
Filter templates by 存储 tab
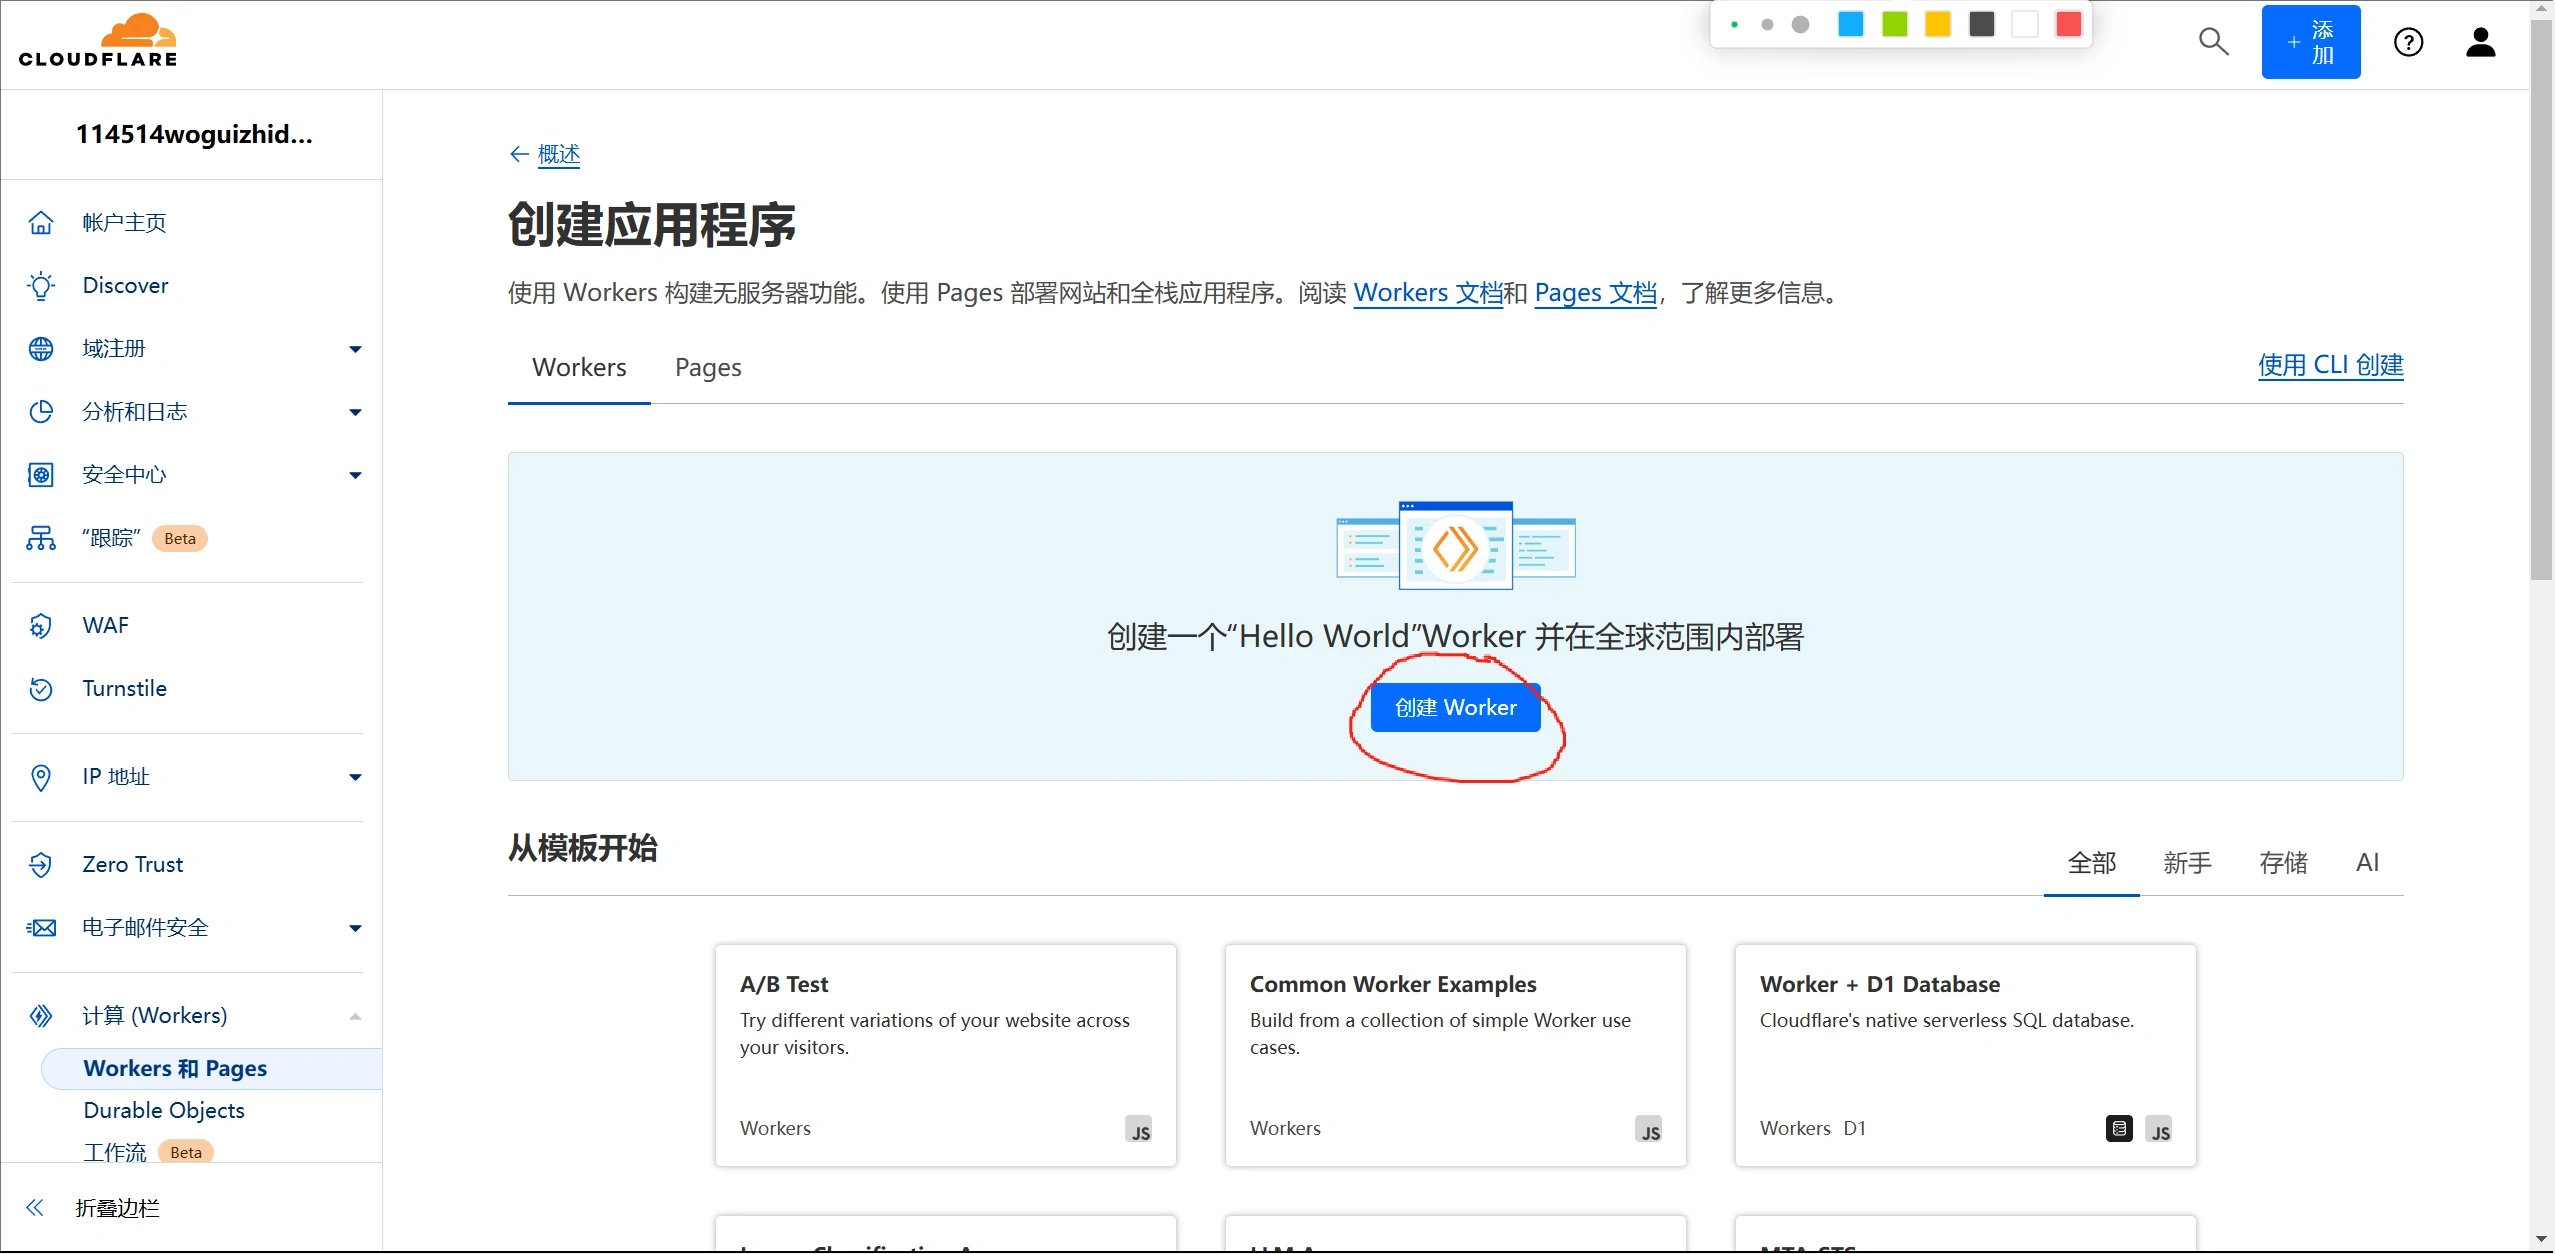(x=2283, y=863)
